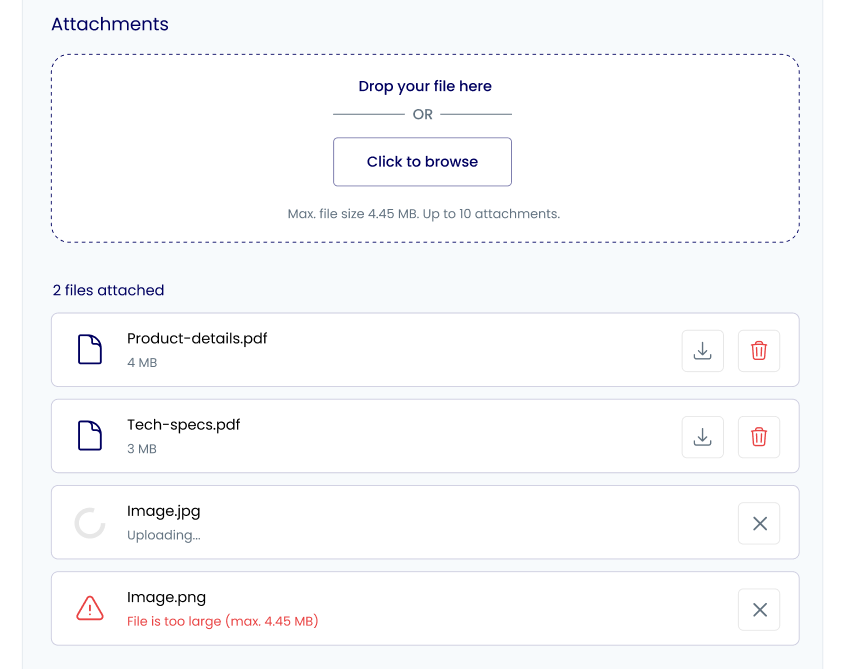Click the File is too large error text

tap(223, 621)
